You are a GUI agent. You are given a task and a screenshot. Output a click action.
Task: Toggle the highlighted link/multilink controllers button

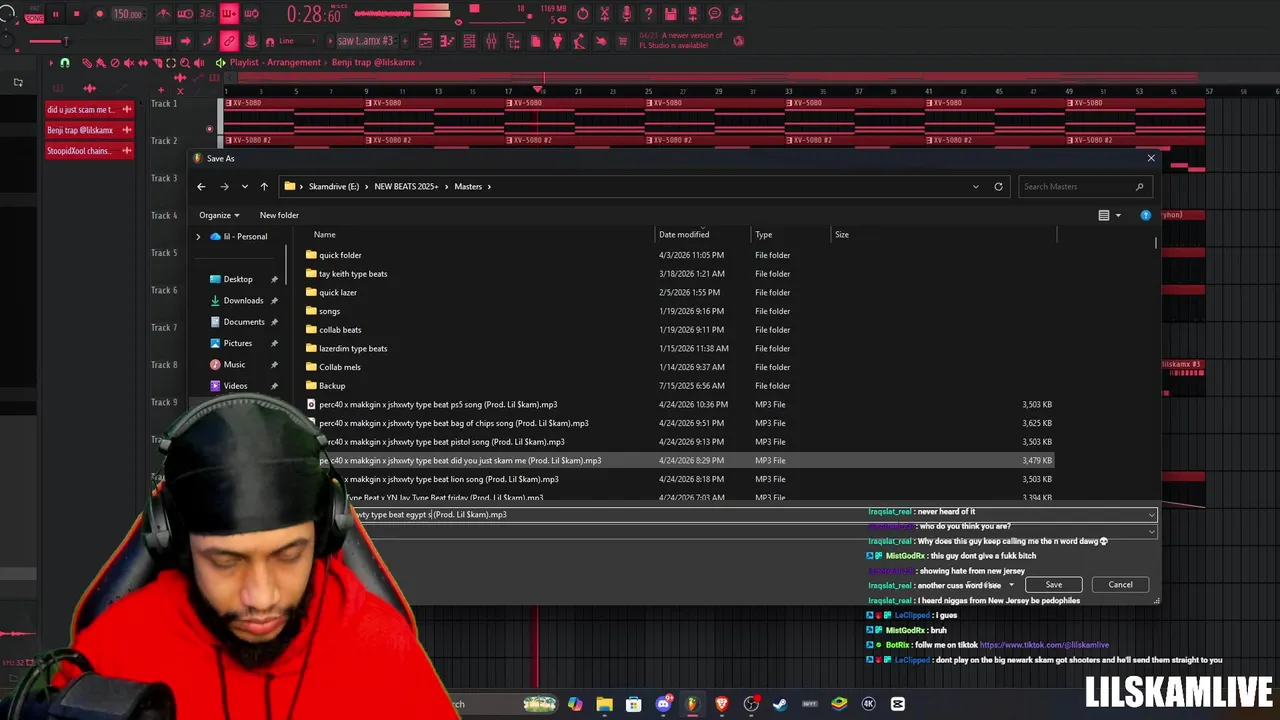pos(229,41)
